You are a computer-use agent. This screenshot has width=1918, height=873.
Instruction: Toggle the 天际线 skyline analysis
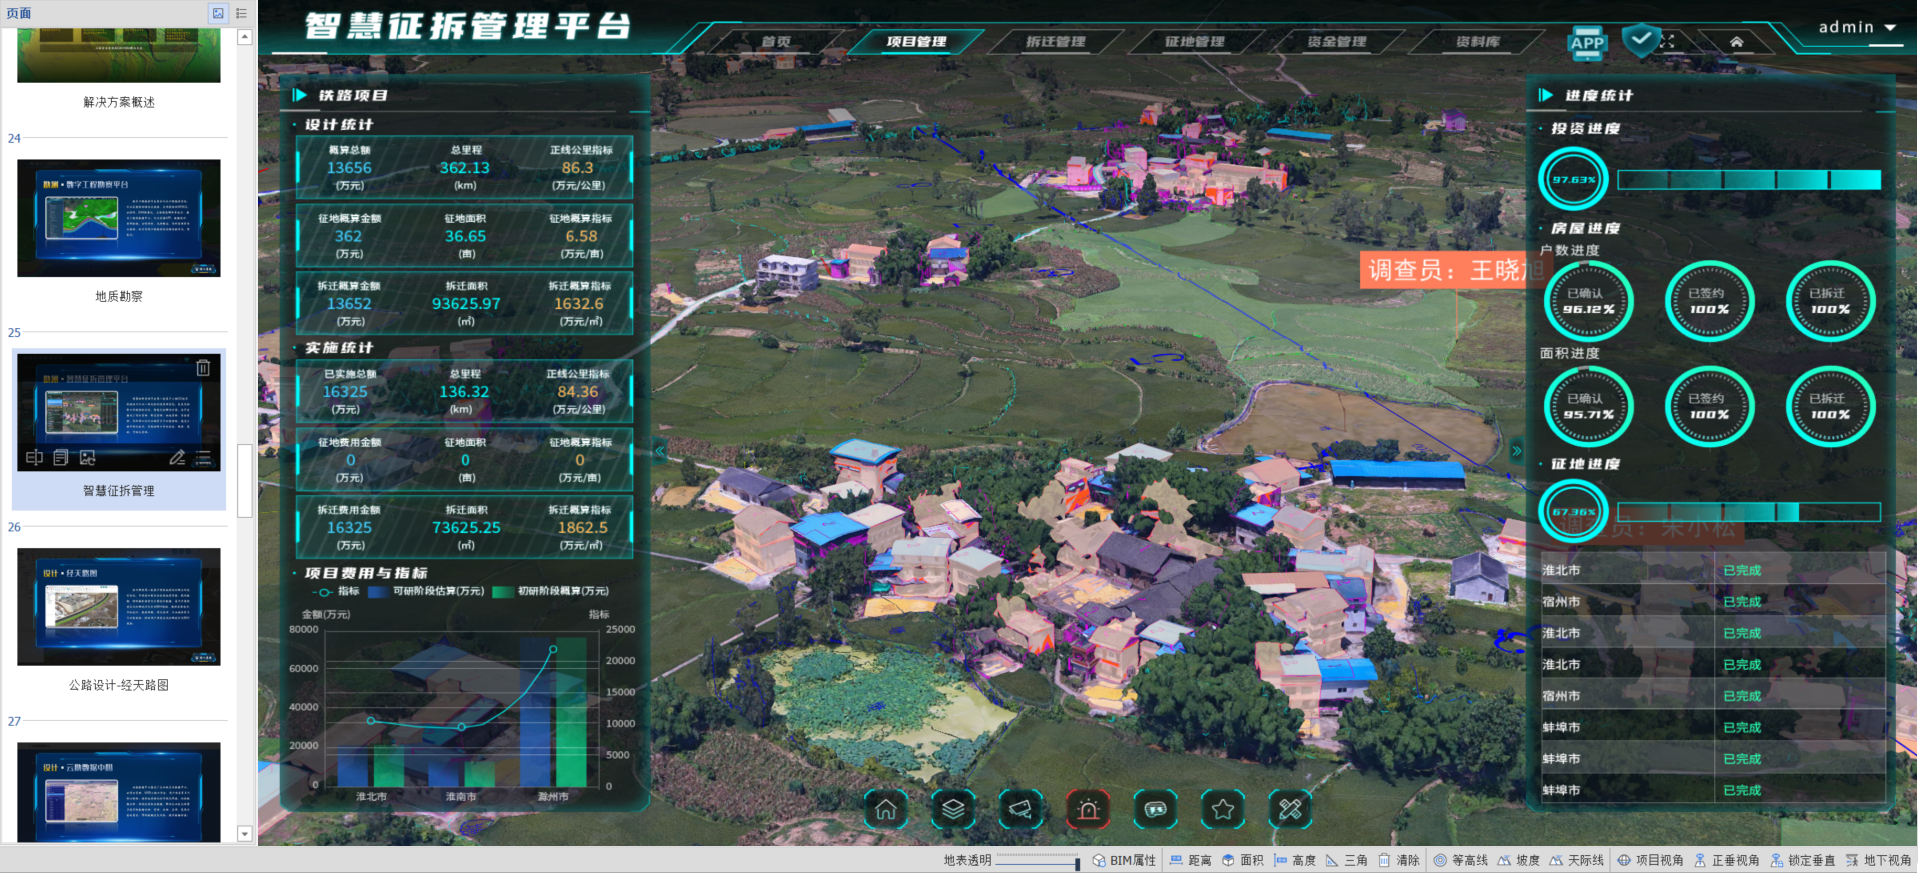pyautogui.click(x=1577, y=860)
